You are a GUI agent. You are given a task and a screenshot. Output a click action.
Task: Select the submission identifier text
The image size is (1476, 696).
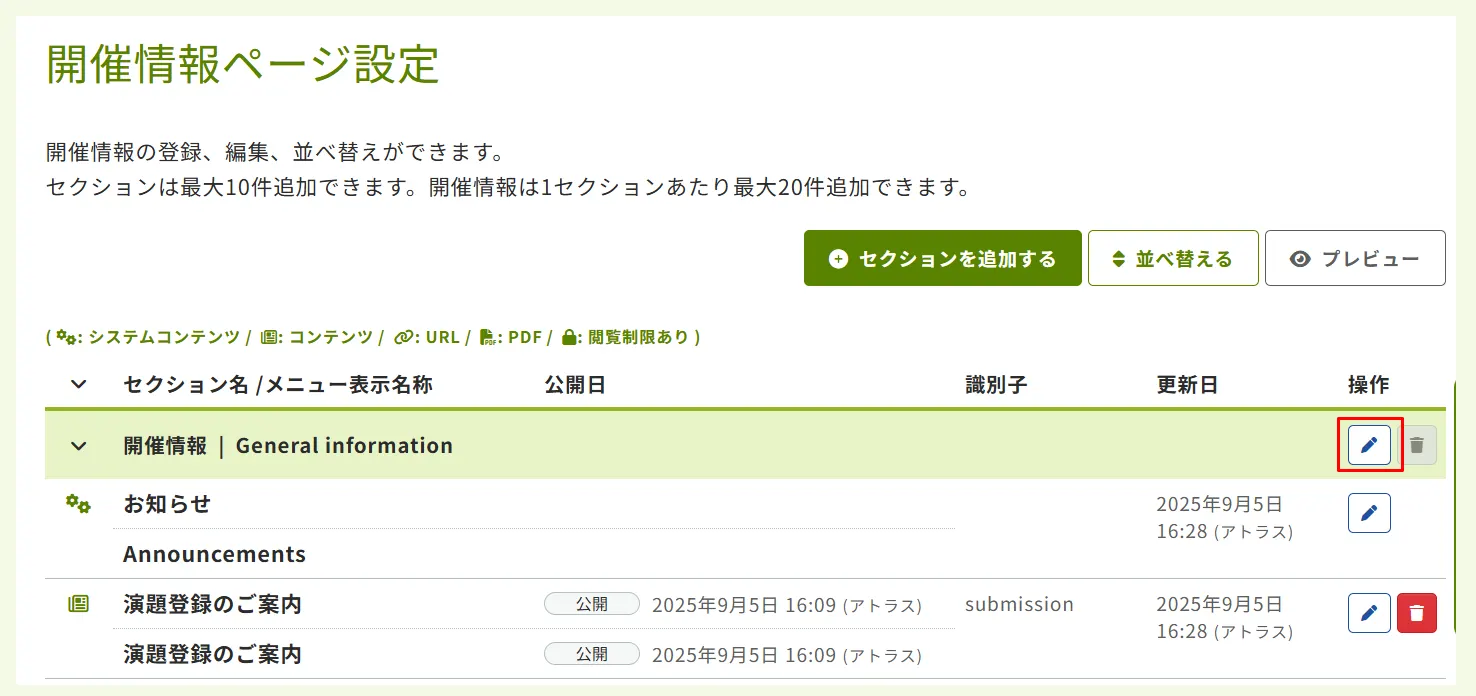click(x=1019, y=604)
